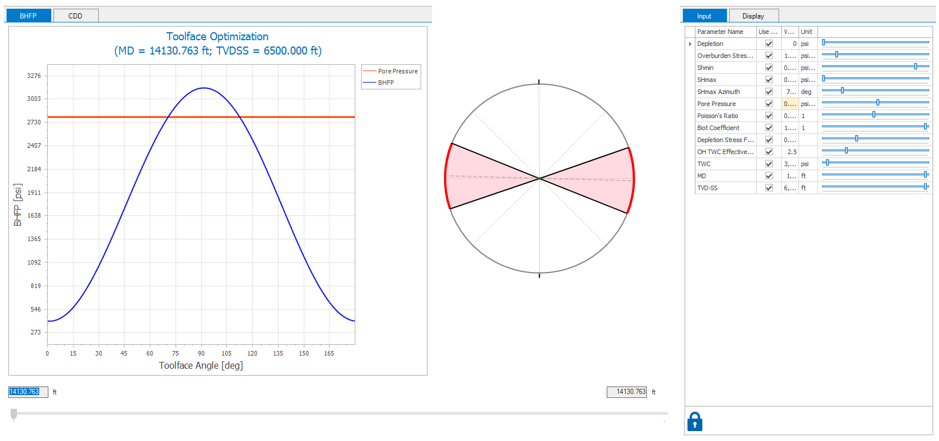Click the Unit column header
Viewport: 939px width, 441px height.
807,32
